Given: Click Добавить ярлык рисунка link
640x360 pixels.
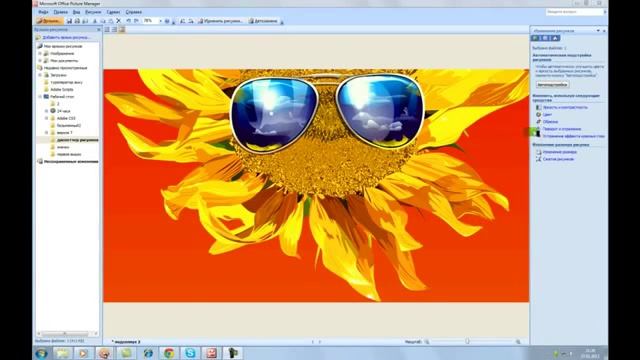Looking at the screenshot, I should pyautogui.click(x=66, y=38).
